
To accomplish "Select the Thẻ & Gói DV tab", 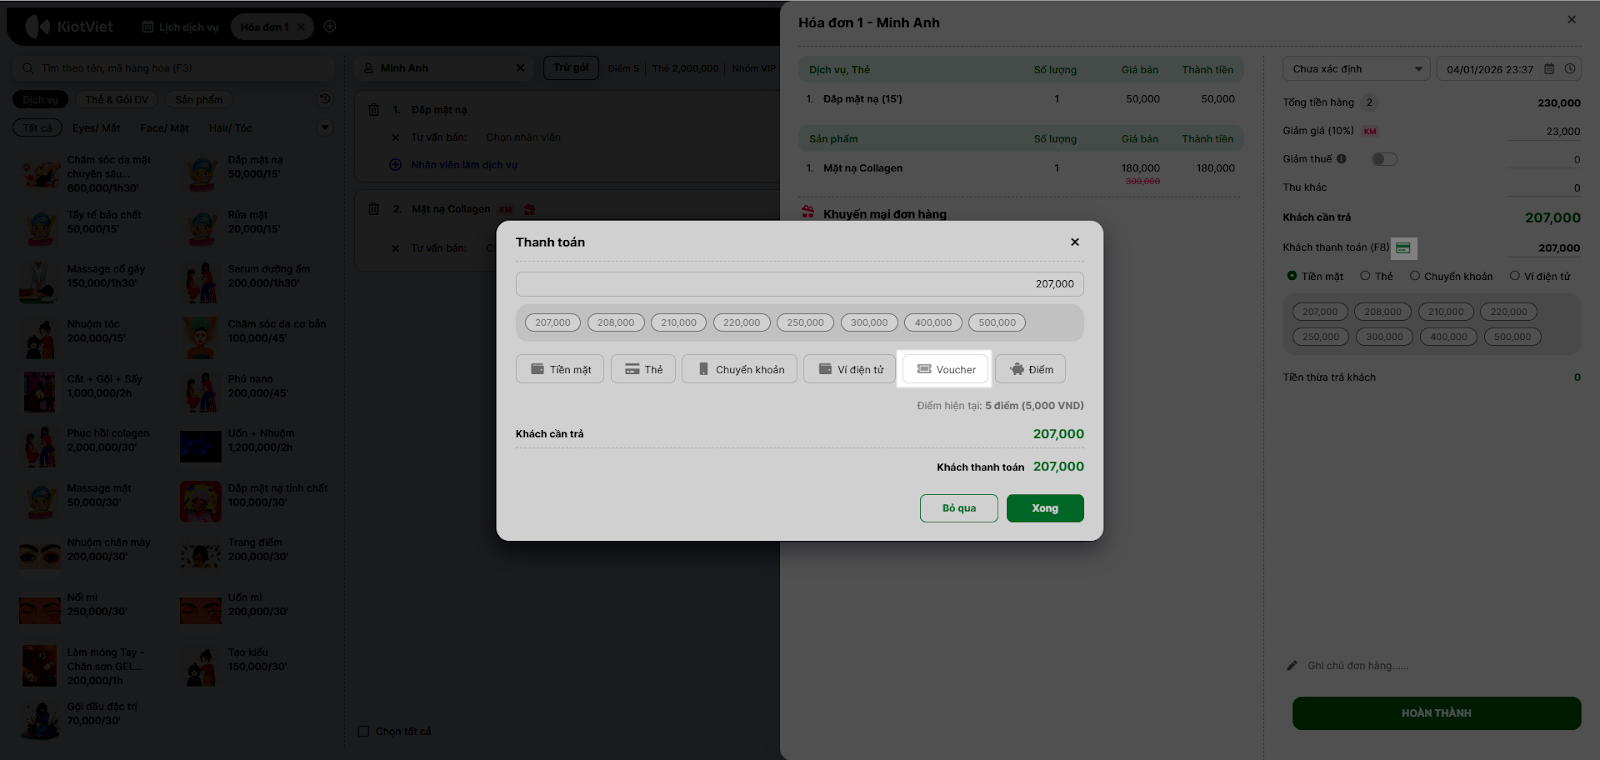I will (116, 99).
